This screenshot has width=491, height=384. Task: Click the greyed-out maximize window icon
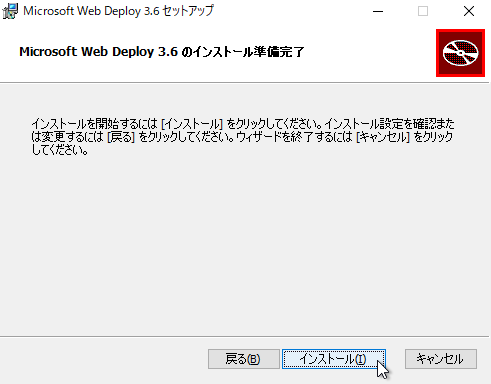click(423, 11)
